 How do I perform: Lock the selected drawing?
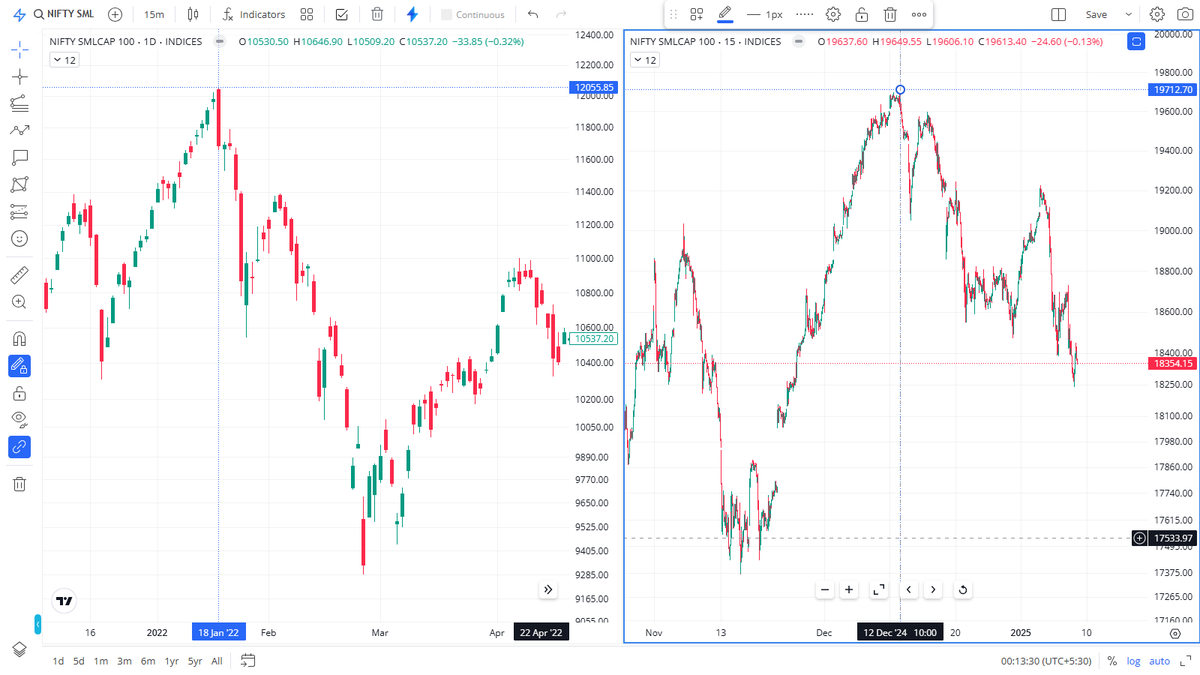861,15
